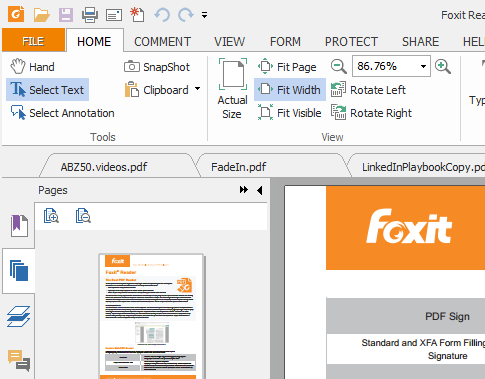Screen dimensions: 485x379
Task: Select the Hand tool
Action: point(32,67)
